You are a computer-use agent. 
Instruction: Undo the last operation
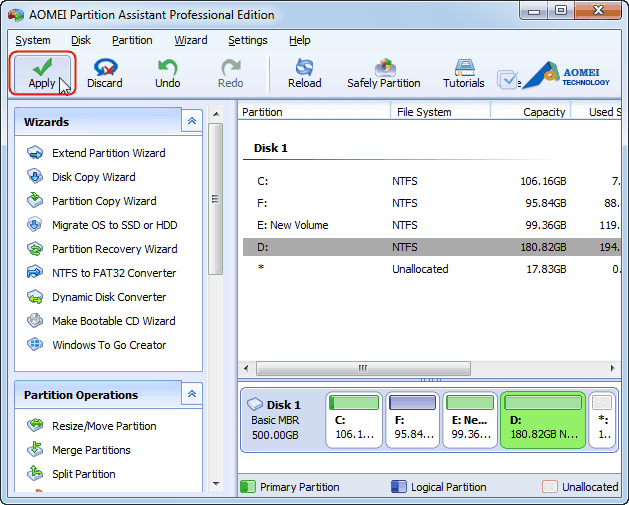click(x=167, y=73)
